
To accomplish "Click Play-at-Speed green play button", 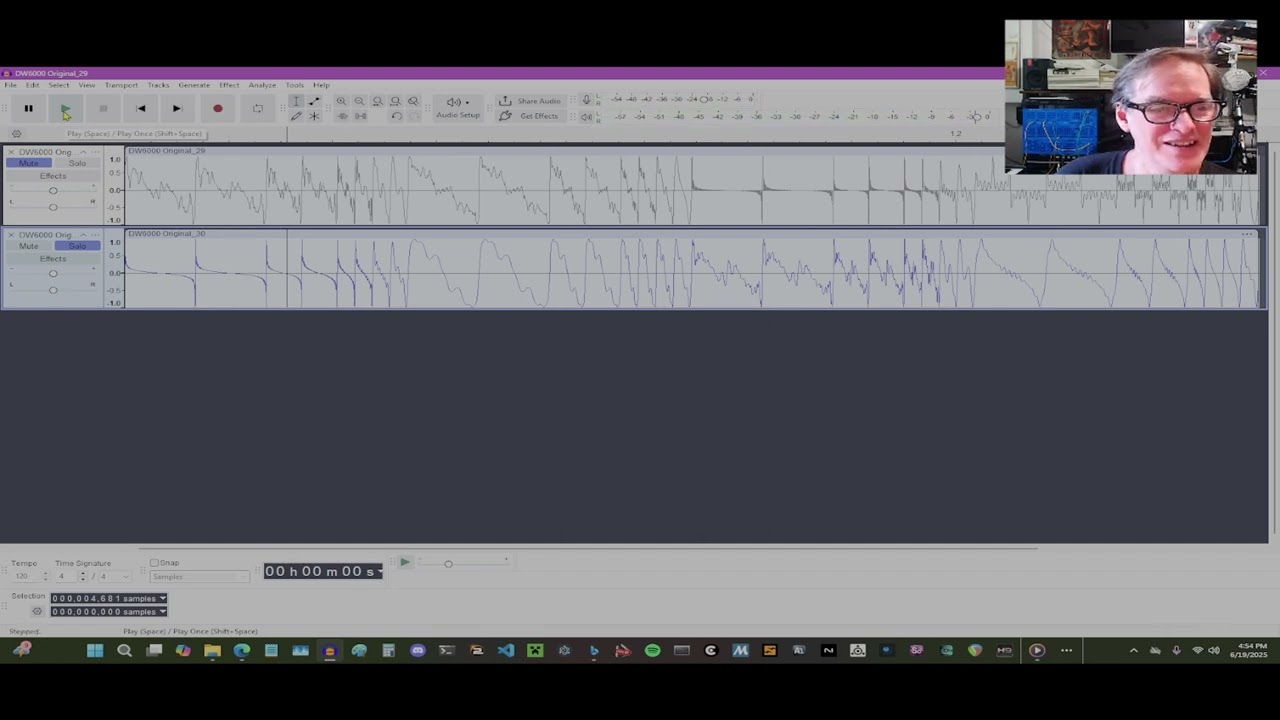I will click(404, 563).
